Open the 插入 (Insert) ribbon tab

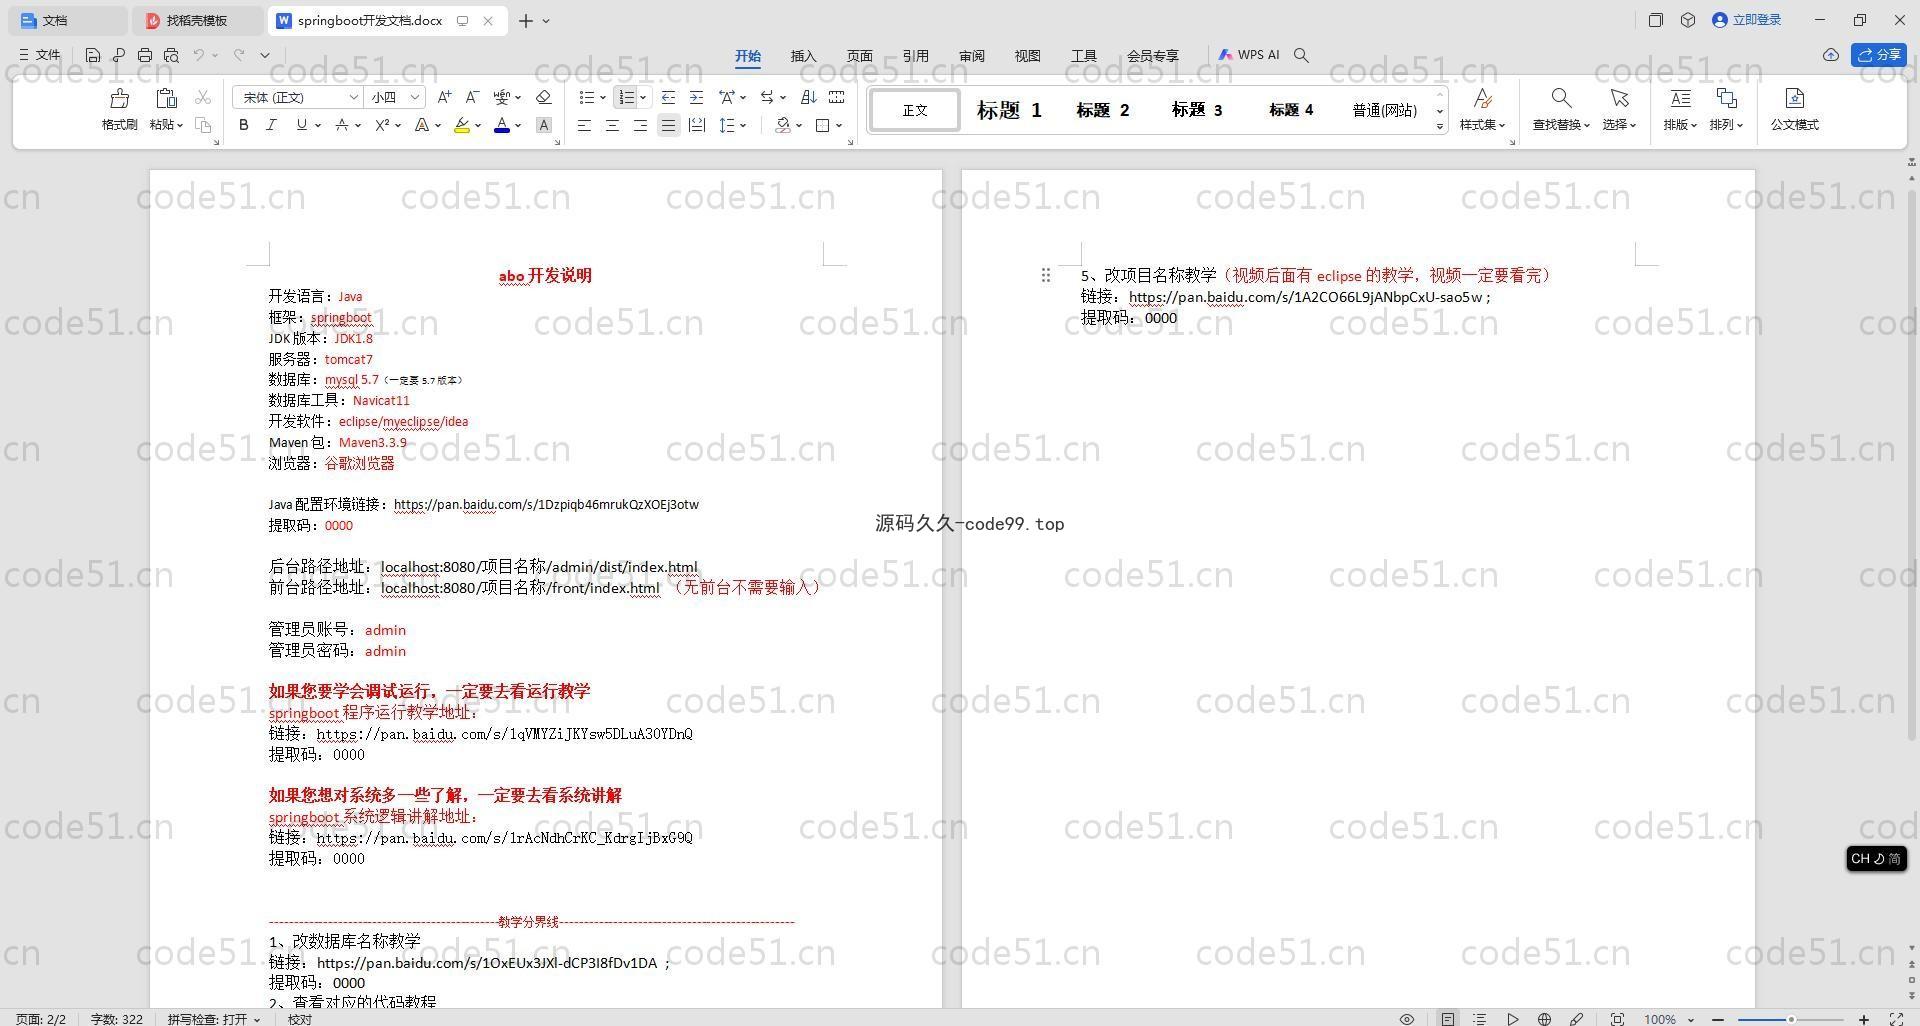[803, 56]
